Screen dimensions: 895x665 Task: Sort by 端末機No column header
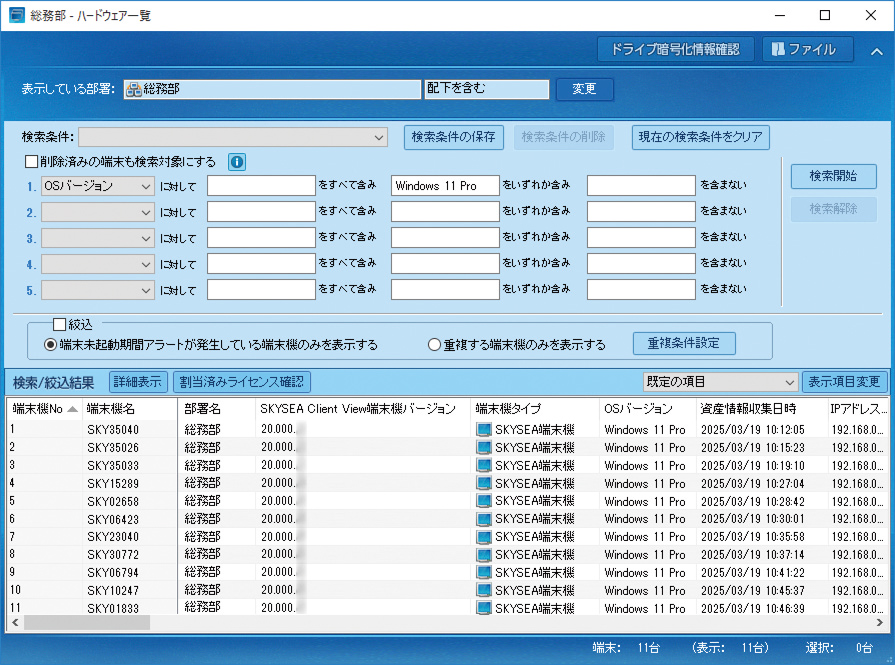click(x=45, y=409)
